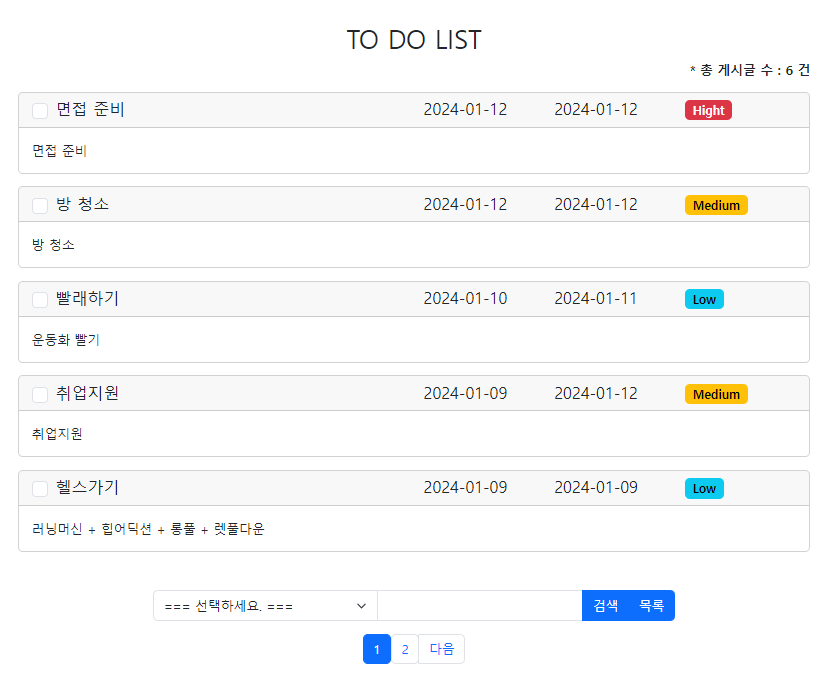Select the 헬스가기 title text
Viewport: 839px width, 682px height.
(x=87, y=487)
